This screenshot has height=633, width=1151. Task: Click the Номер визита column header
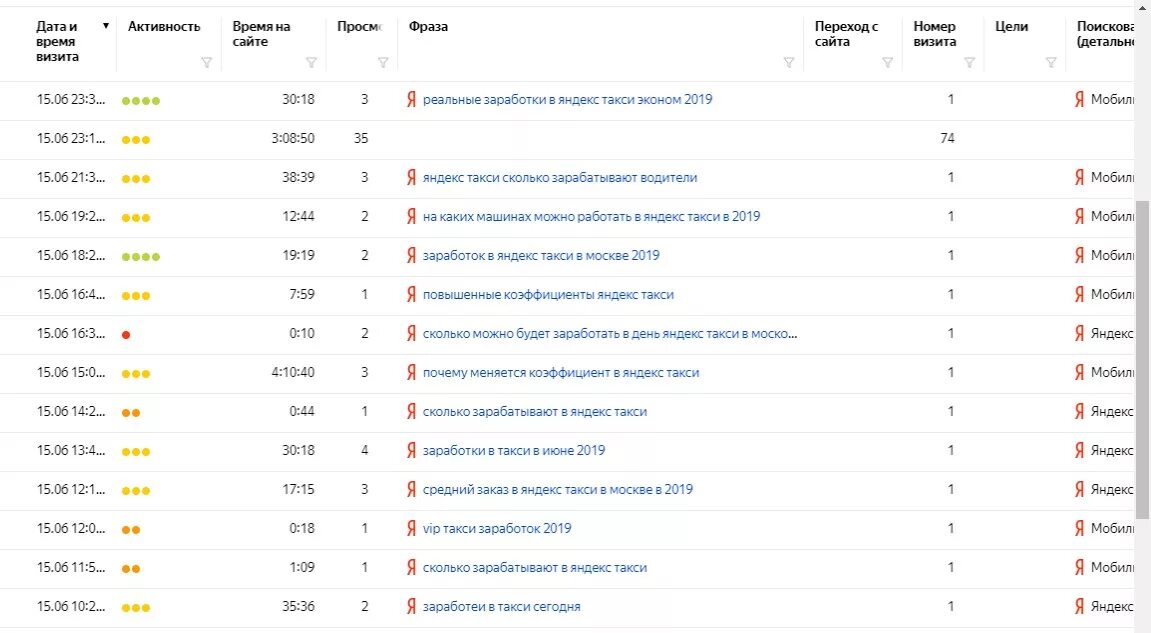(x=935, y=34)
